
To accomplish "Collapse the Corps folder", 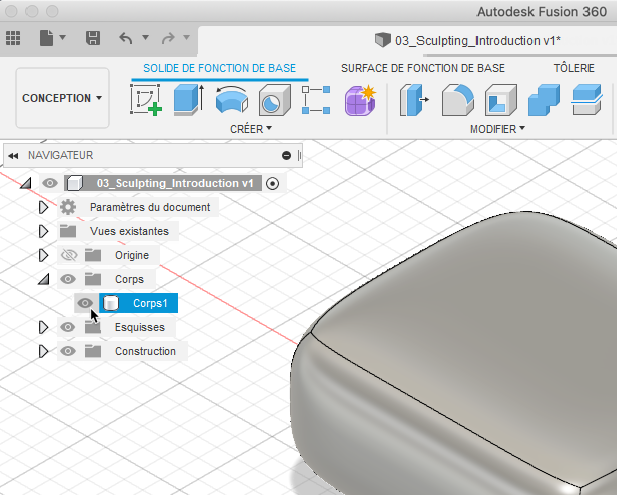I will point(44,279).
